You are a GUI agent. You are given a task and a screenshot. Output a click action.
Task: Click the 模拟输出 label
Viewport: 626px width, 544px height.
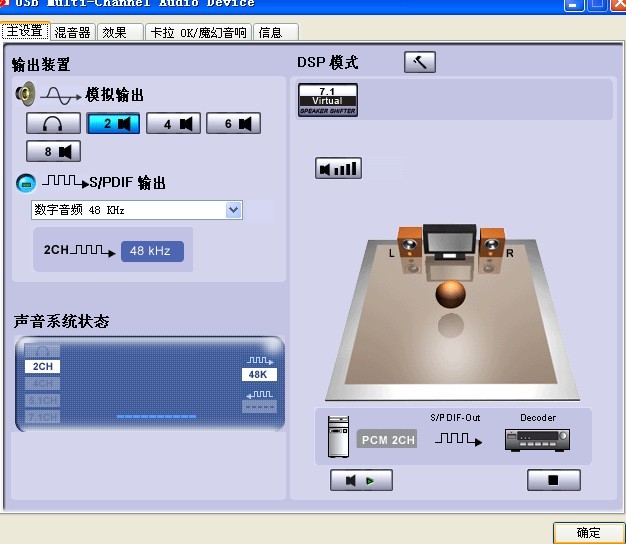click(x=114, y=95)
